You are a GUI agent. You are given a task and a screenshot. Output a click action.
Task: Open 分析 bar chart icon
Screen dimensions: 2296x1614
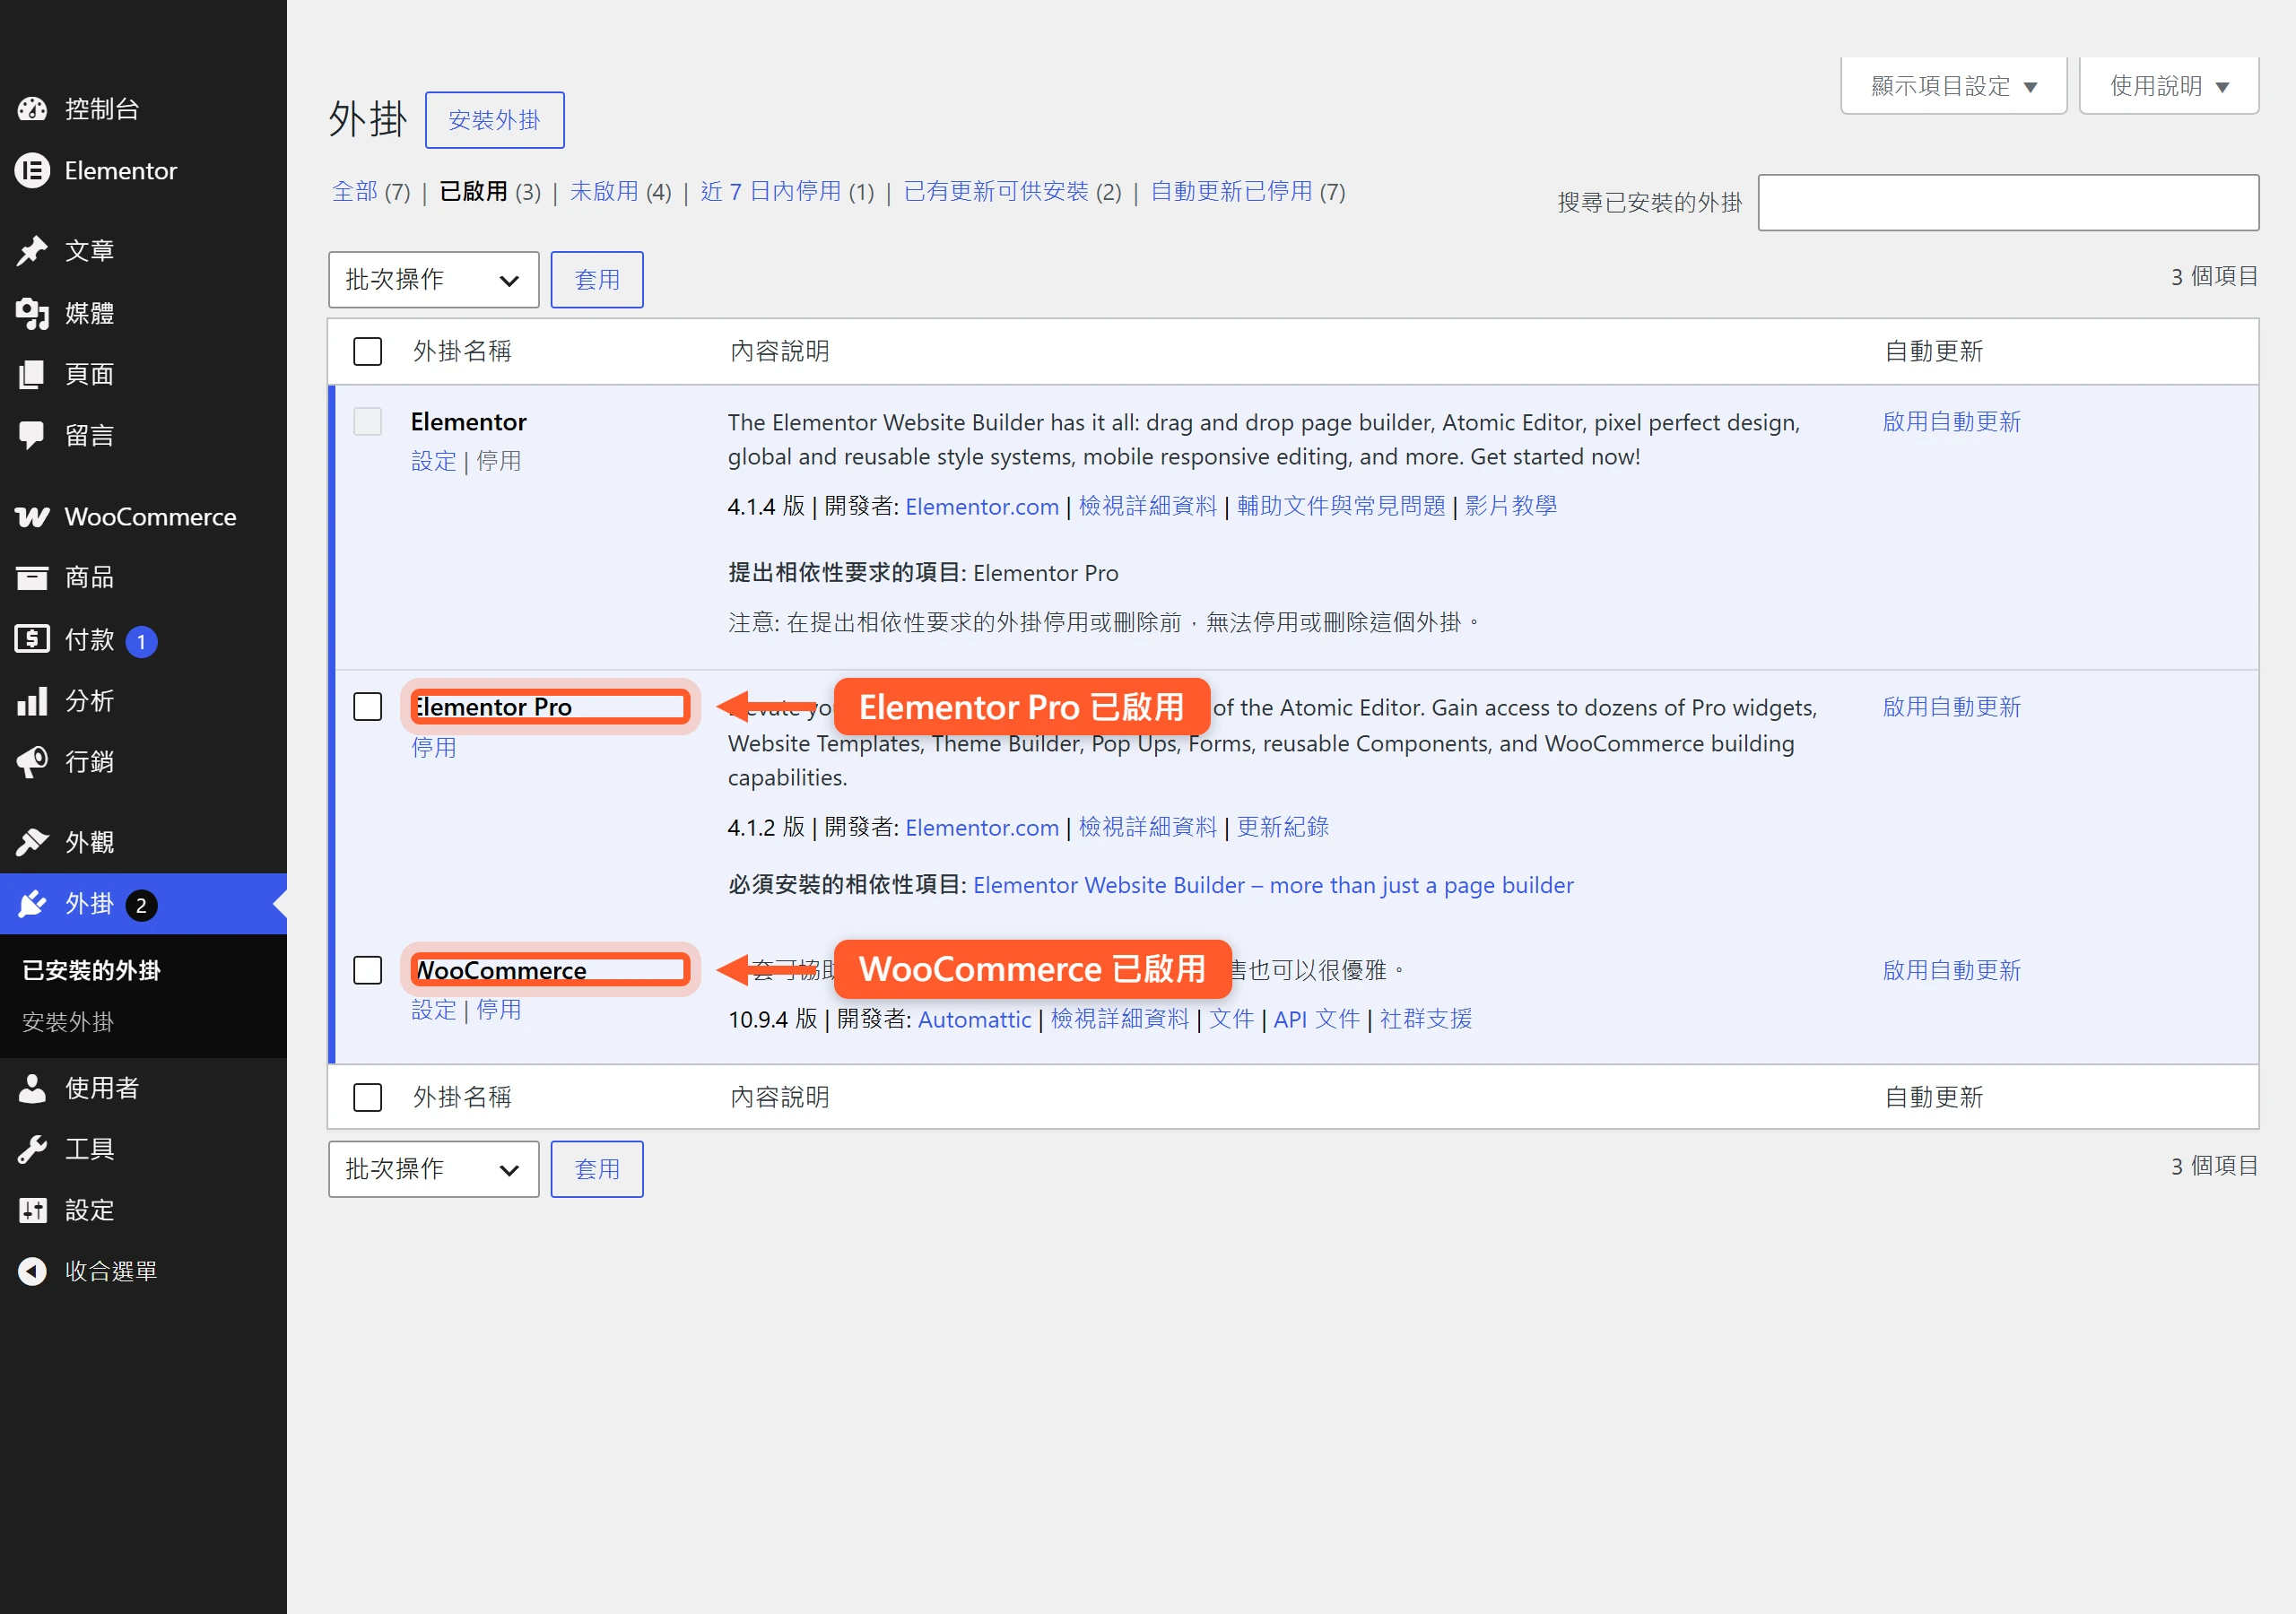click(x=32, y=701)
